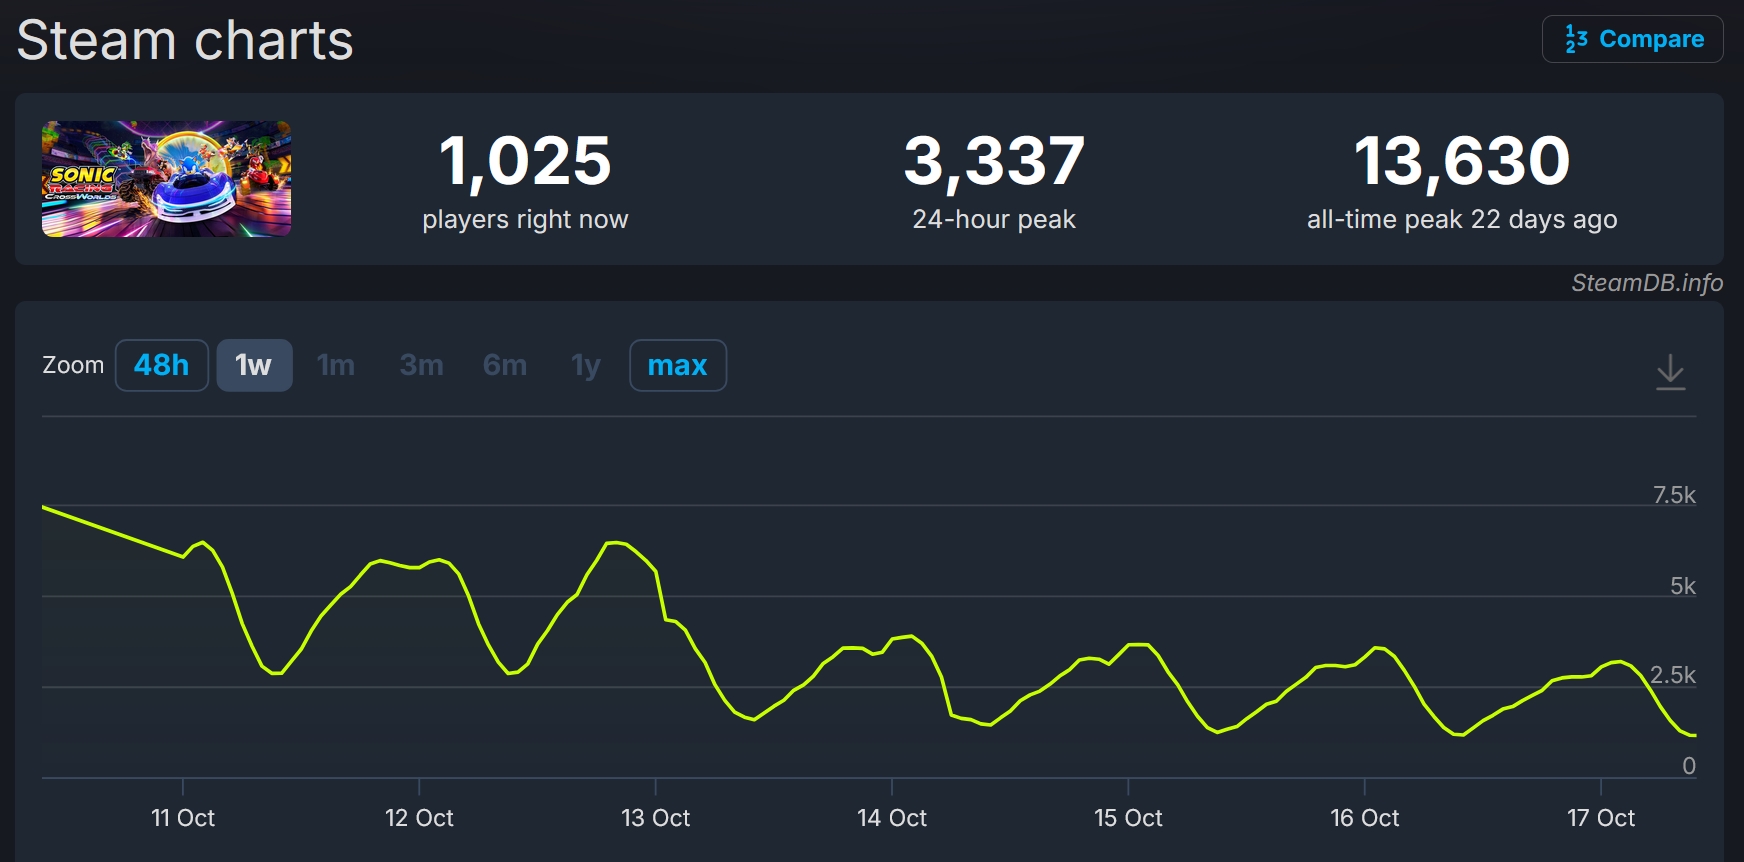The height and width of the screenshot is (862, 1744).
Task: Choose the 3m zoom range
Action: [421, 365]
